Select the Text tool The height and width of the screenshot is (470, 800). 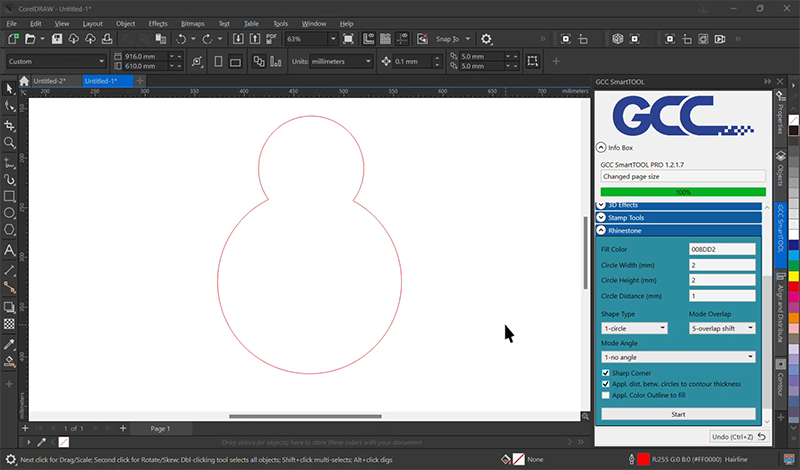[x=9, y=250]
